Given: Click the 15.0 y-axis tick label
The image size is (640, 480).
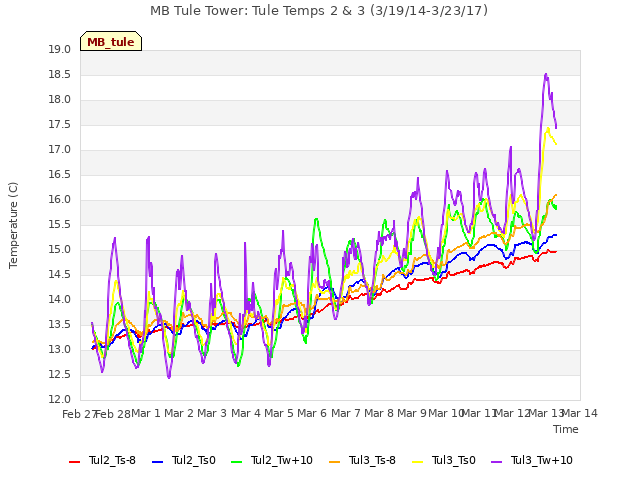Looking at the screenshot, I should coord(60,250).
